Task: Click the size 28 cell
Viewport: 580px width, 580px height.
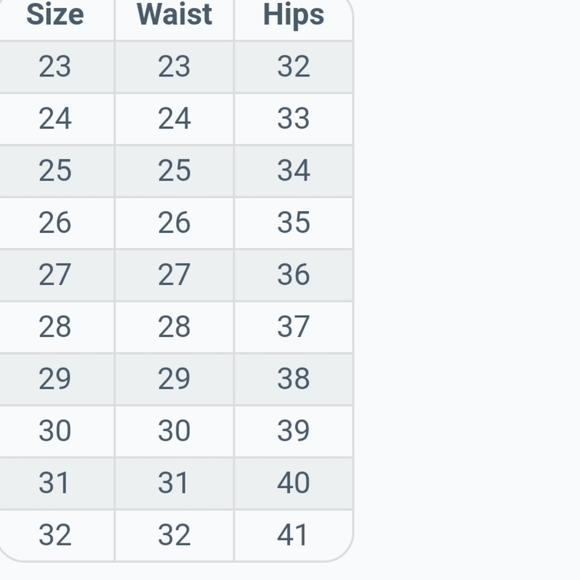Action: [x=55, y=327]
